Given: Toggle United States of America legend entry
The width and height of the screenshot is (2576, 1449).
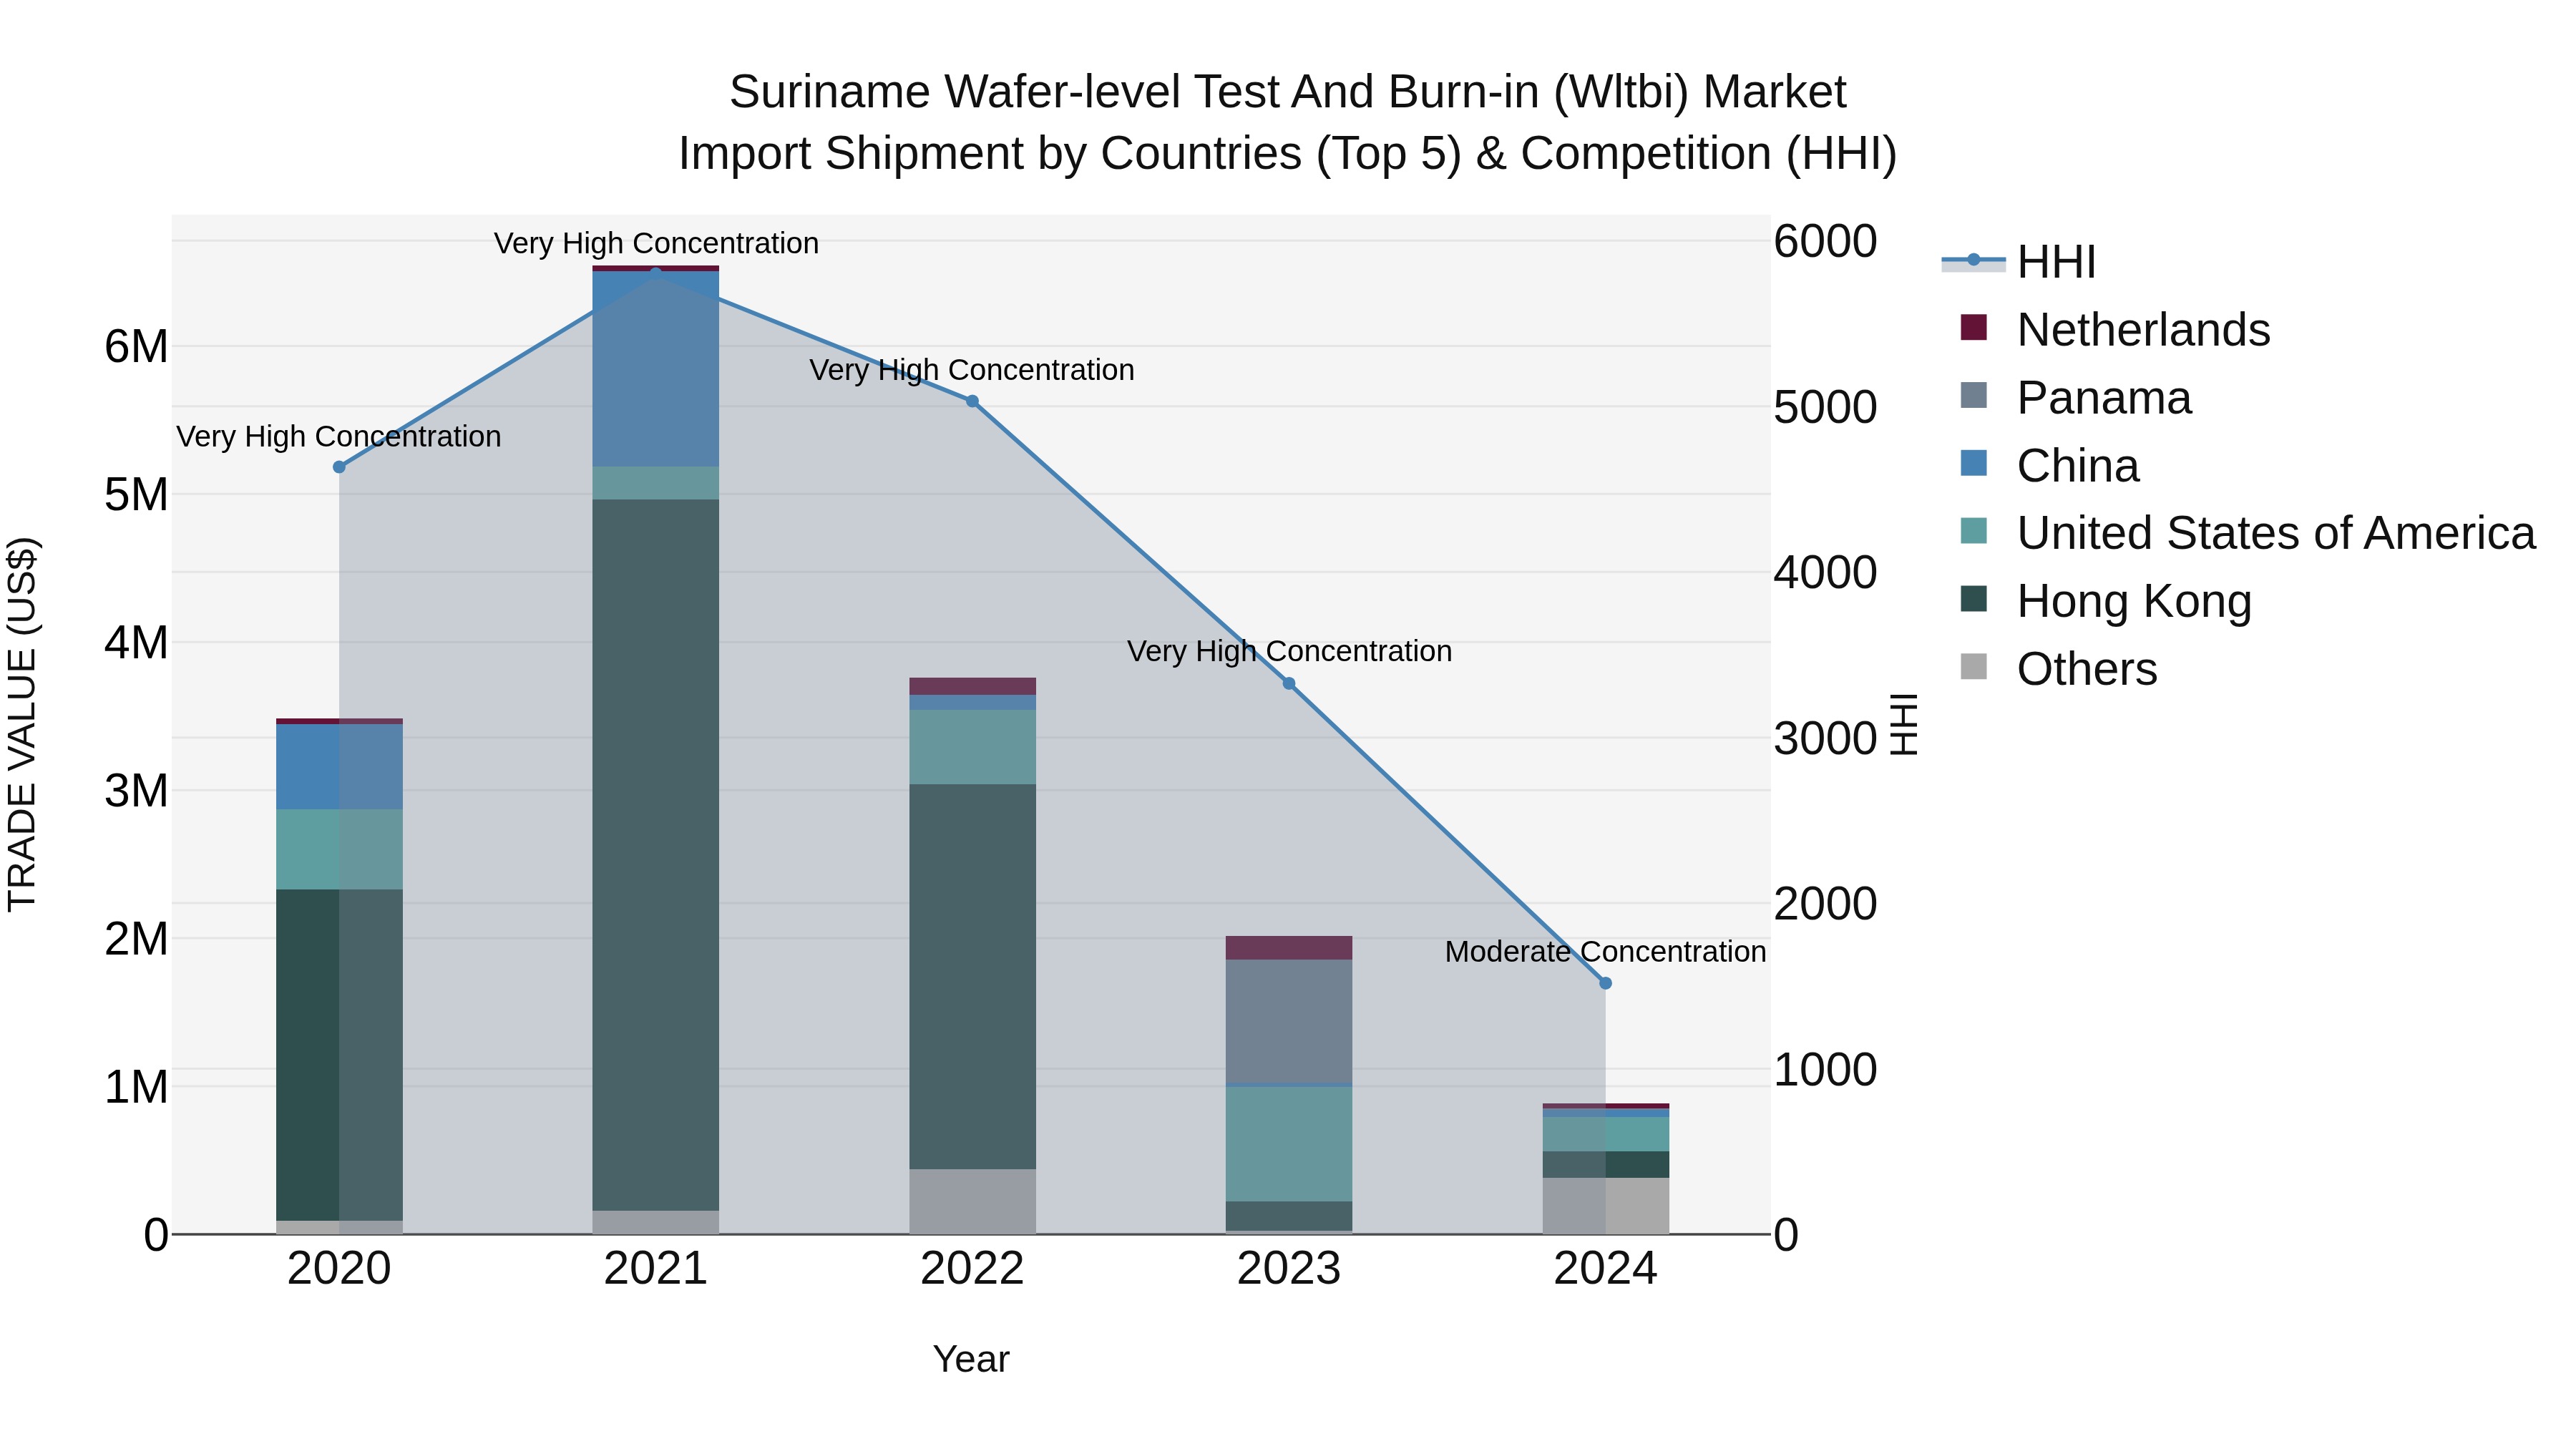Looking at the screenshot, I should (2248, 532).
